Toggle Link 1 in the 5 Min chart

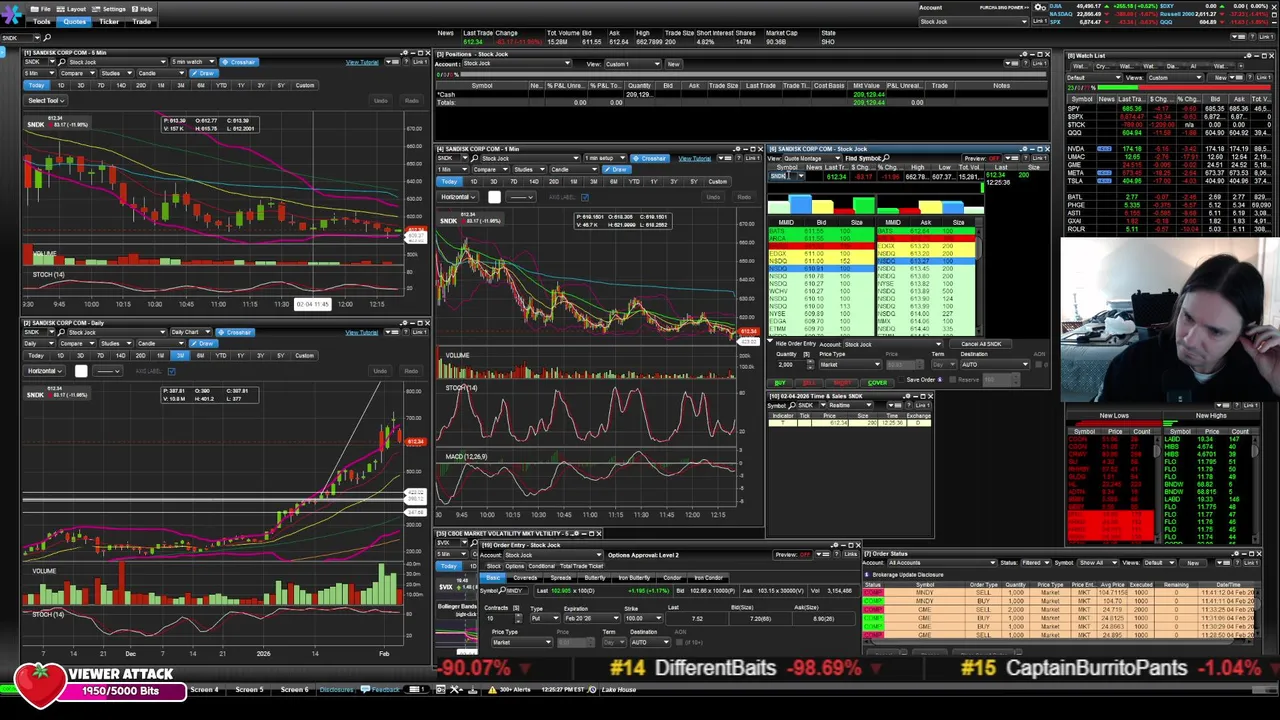(420, 62)
